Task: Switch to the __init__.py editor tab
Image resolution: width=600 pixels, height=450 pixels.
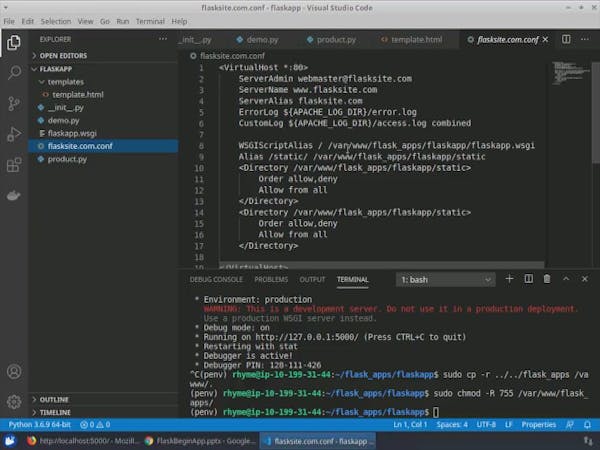Action: click(x=197, y=40)
